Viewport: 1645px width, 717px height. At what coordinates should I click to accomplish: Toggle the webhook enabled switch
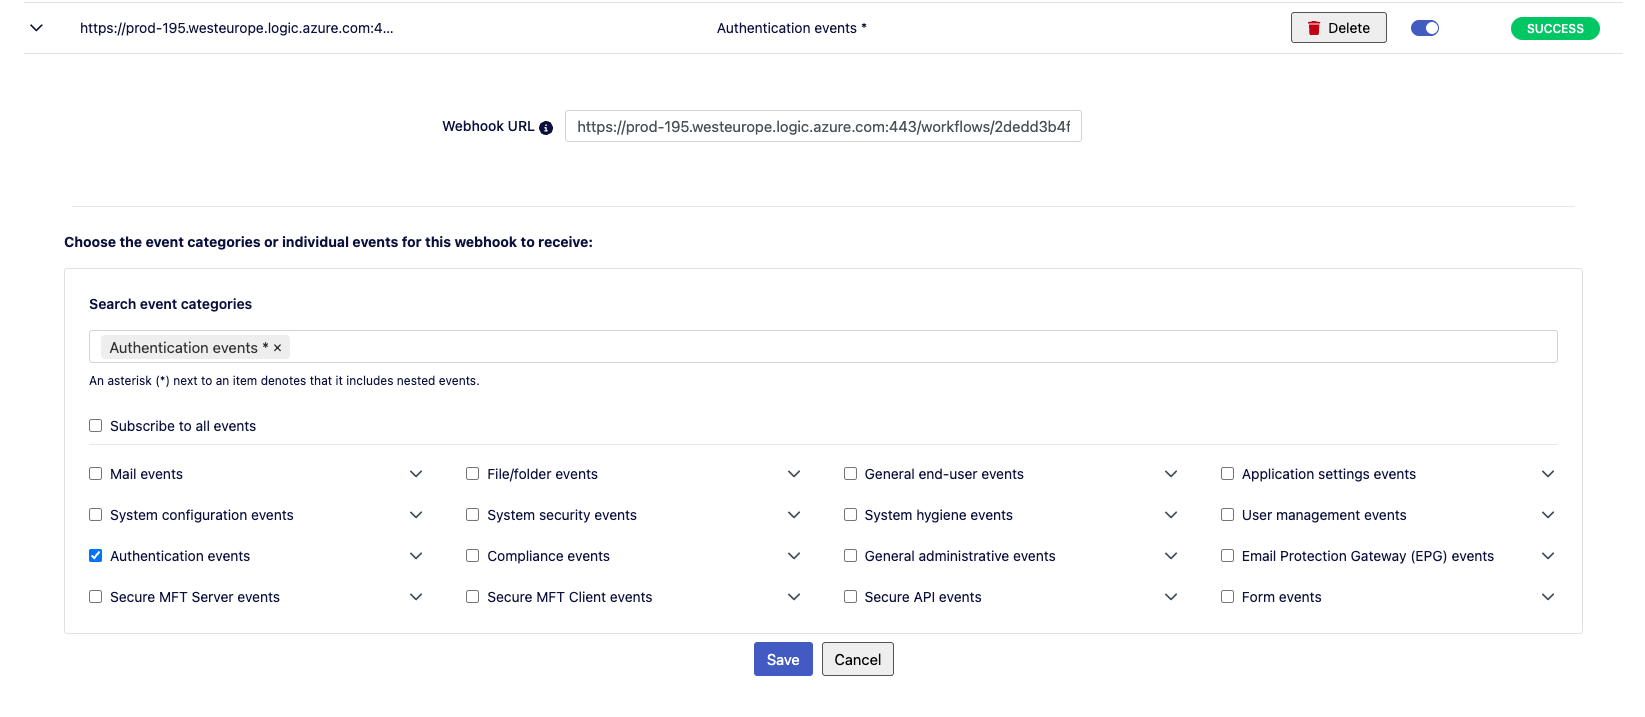tap(1425, 28)
